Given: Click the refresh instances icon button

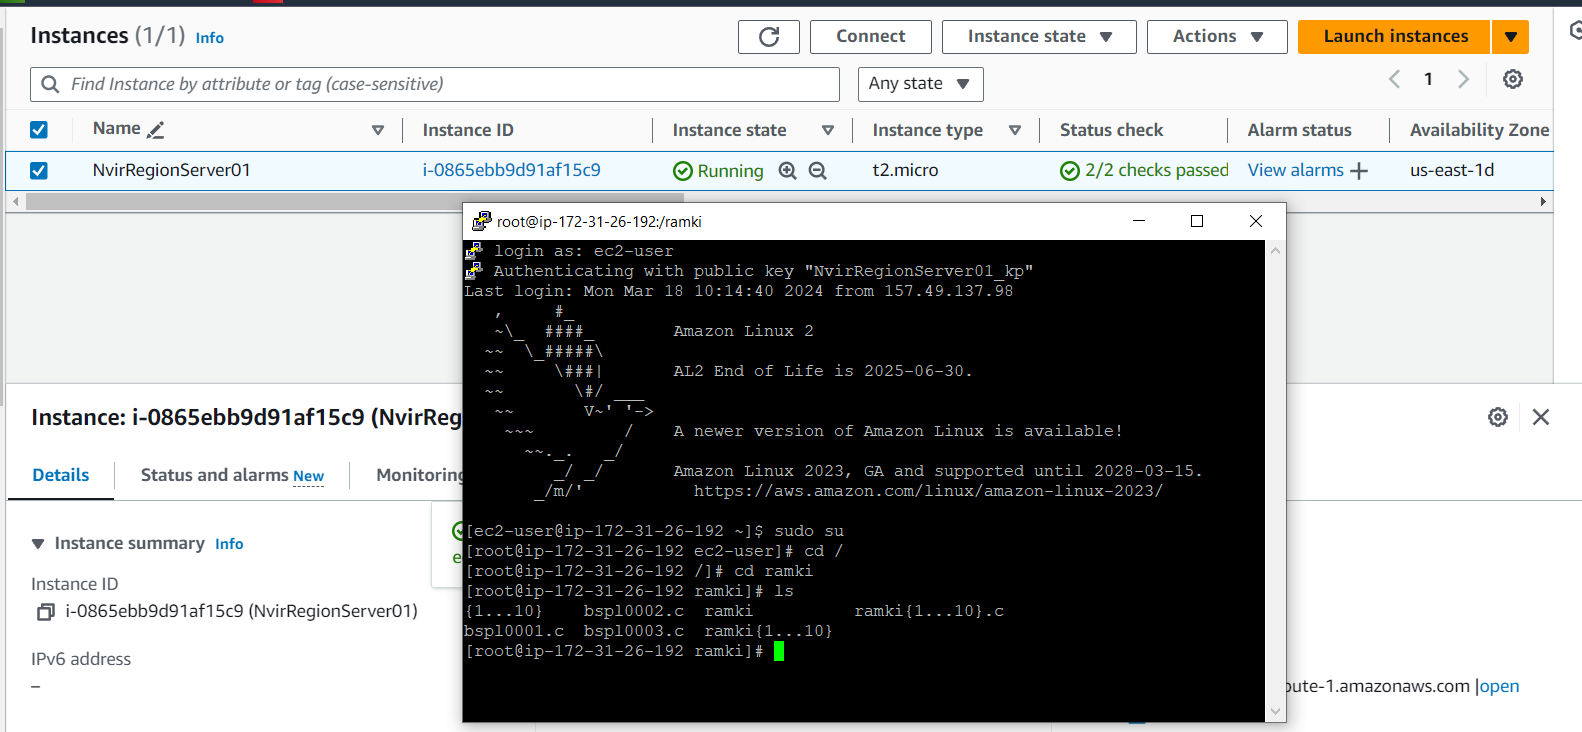Looking at the screenshot, I should pos(769,37).
